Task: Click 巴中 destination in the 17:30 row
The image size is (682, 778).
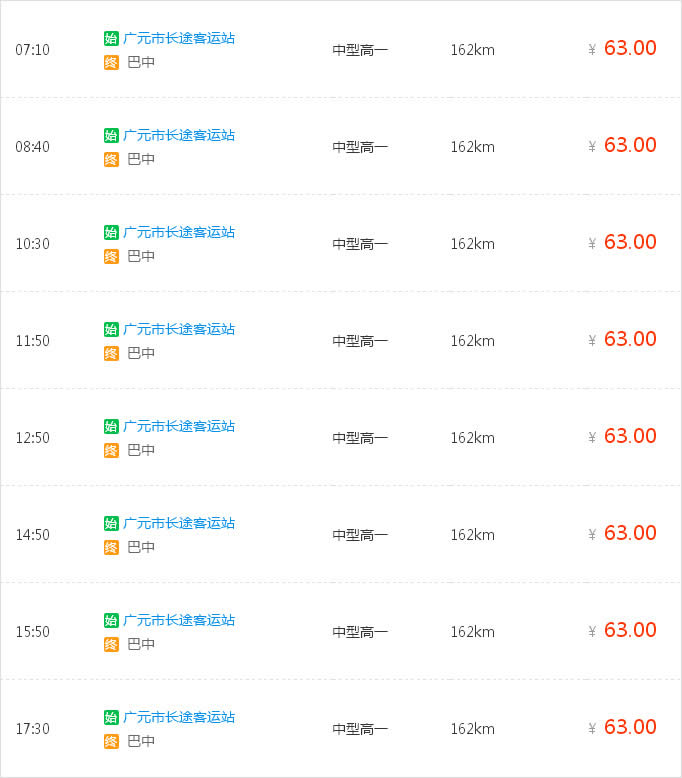Action: (x=141, y=741)
